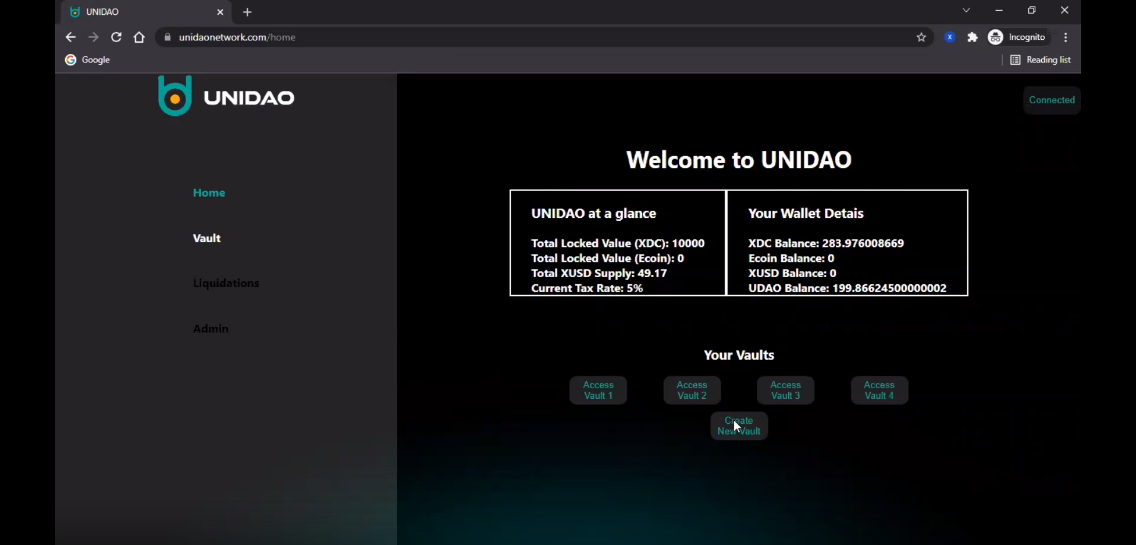
Task: Click the Welcome to UNIDAO heading
Action: (x=738, y=159)
